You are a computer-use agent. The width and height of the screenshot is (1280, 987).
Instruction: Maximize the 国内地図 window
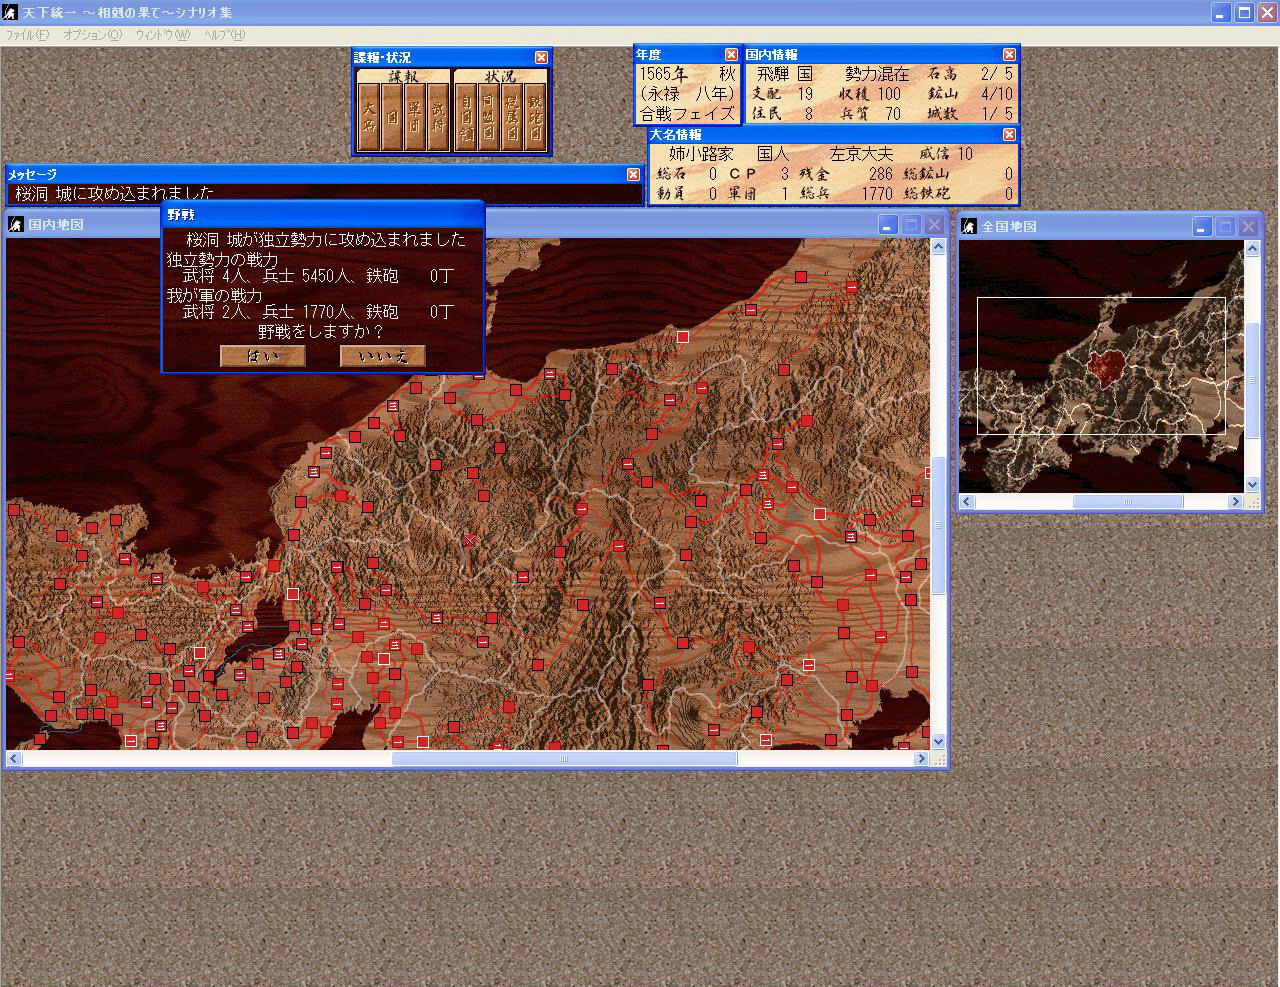coord(911,225)
